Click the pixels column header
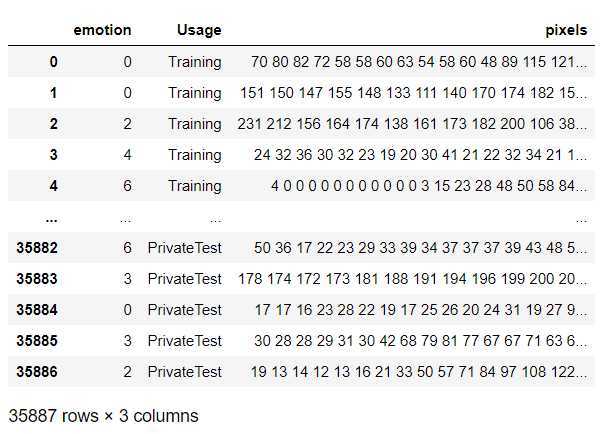The height and width of the screenshot is (434, 613). [x=565, y=30]
